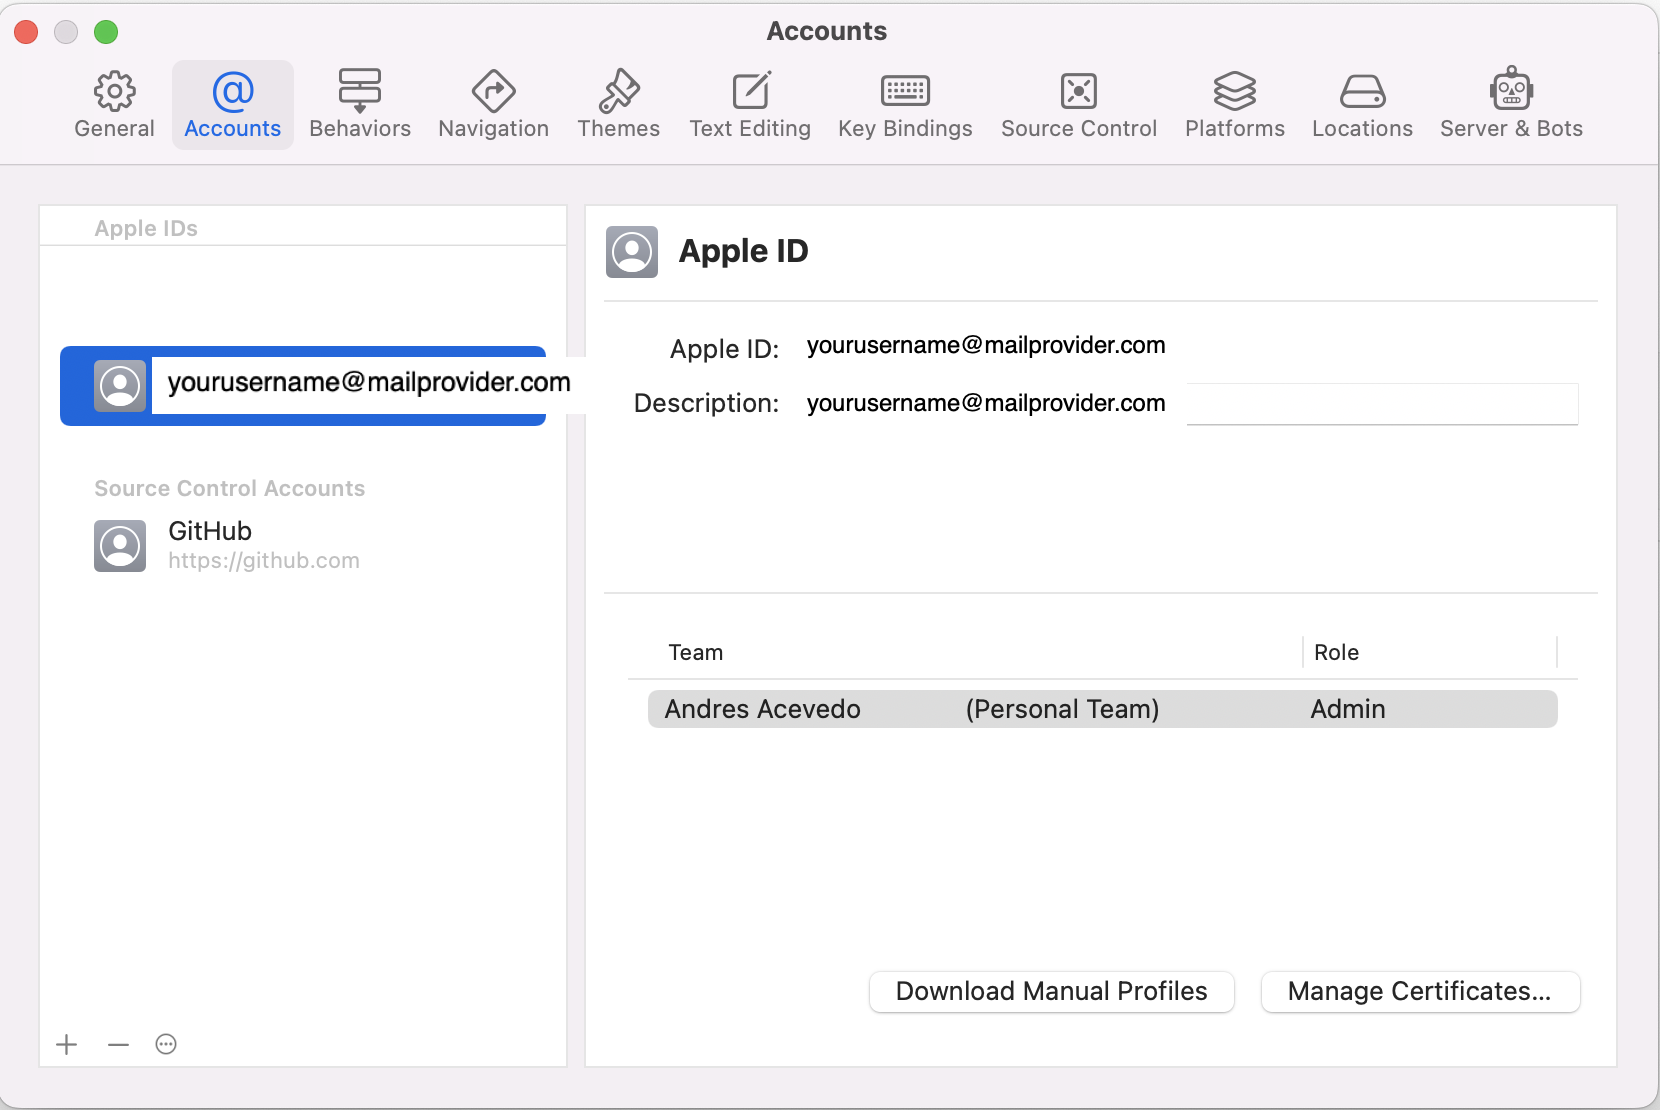This screenshot has height=1110, width=1660.
Task: Click the Description input field
Action: click(1192, 404)
